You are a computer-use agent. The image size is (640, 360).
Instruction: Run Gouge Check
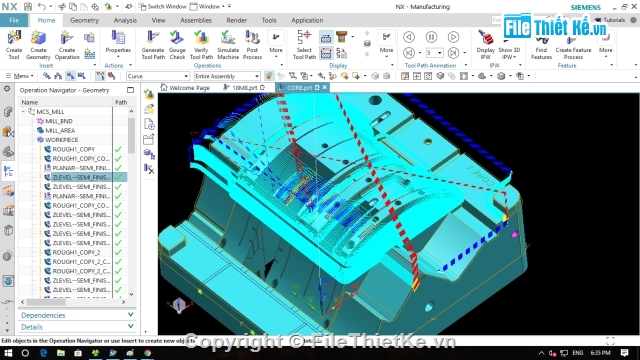(177, 45)
